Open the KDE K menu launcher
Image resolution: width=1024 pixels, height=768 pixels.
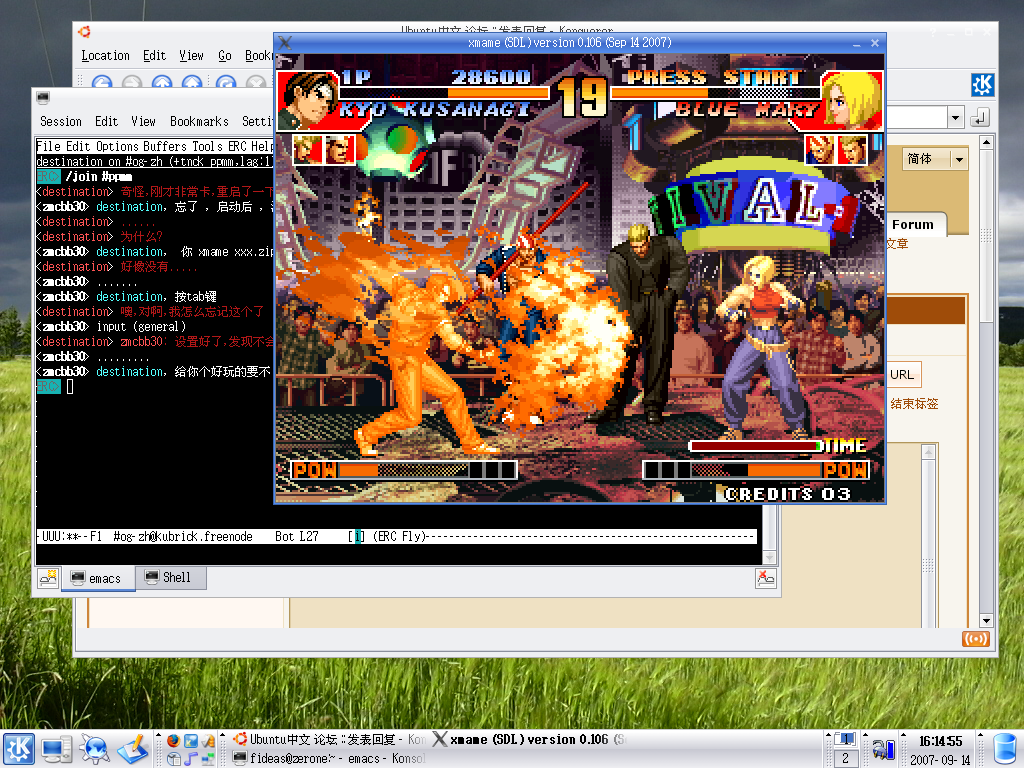[18, 749]
